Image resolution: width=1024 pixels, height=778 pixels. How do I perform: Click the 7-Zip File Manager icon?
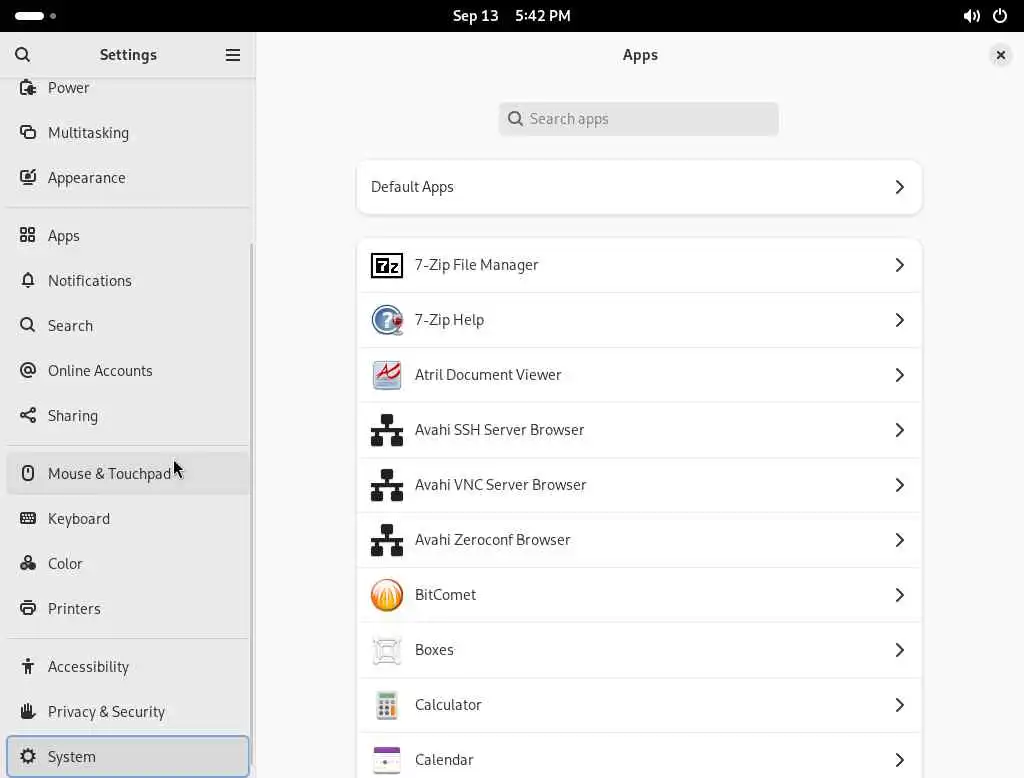point(387,265)
